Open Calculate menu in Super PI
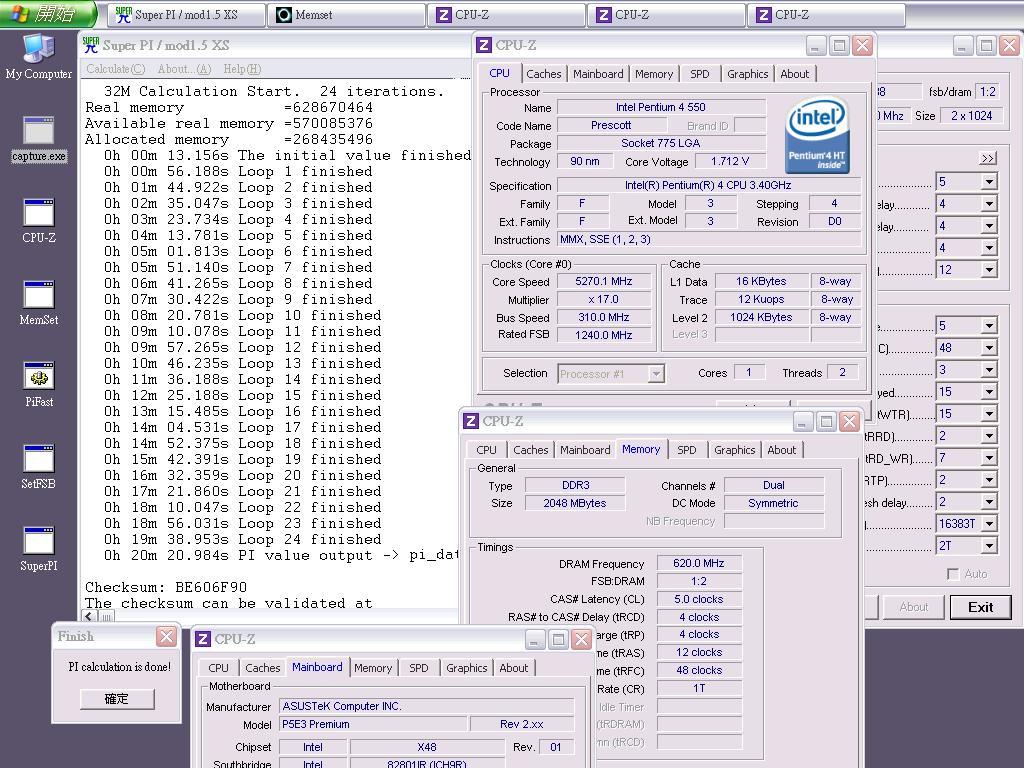1024x768 pixels. pos(116,69)
